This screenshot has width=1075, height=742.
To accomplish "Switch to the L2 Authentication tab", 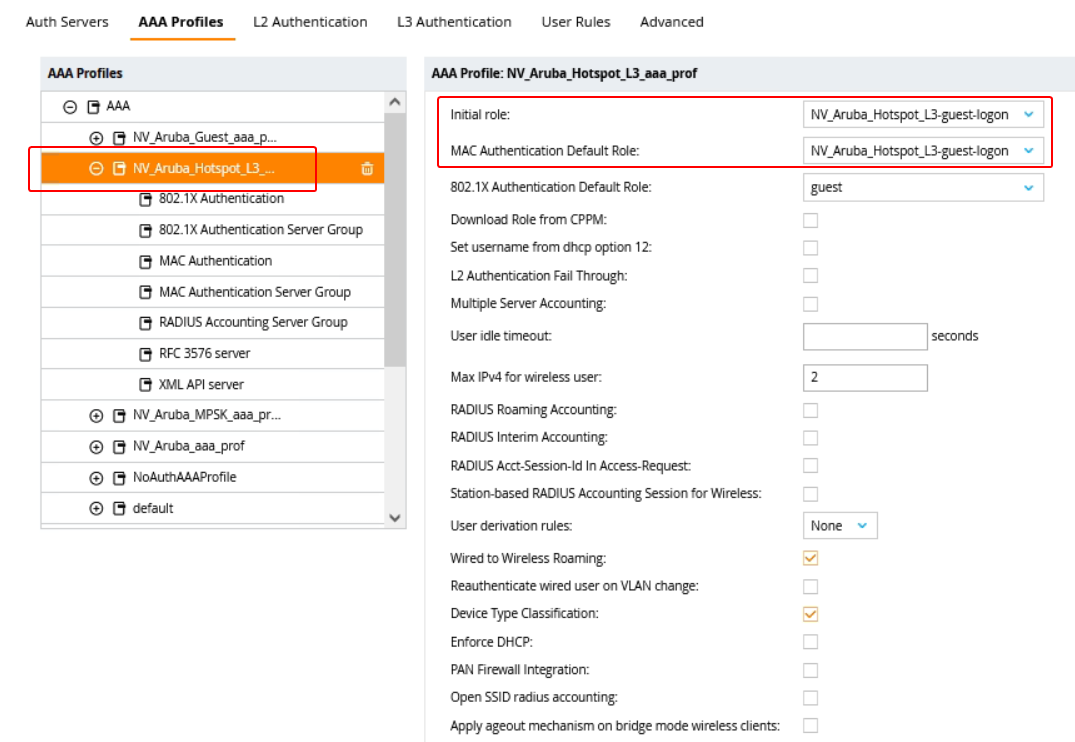I will pyautogui.click(x=310, y=22).
